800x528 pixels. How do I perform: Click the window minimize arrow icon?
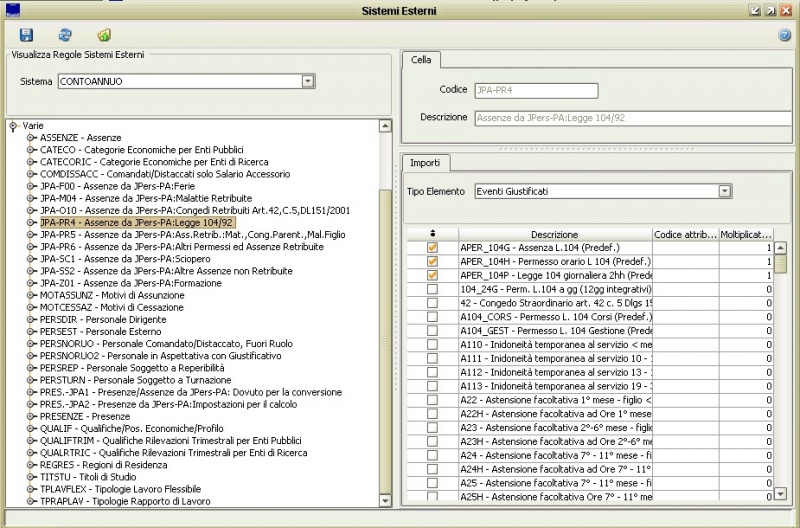coord(755,9)
